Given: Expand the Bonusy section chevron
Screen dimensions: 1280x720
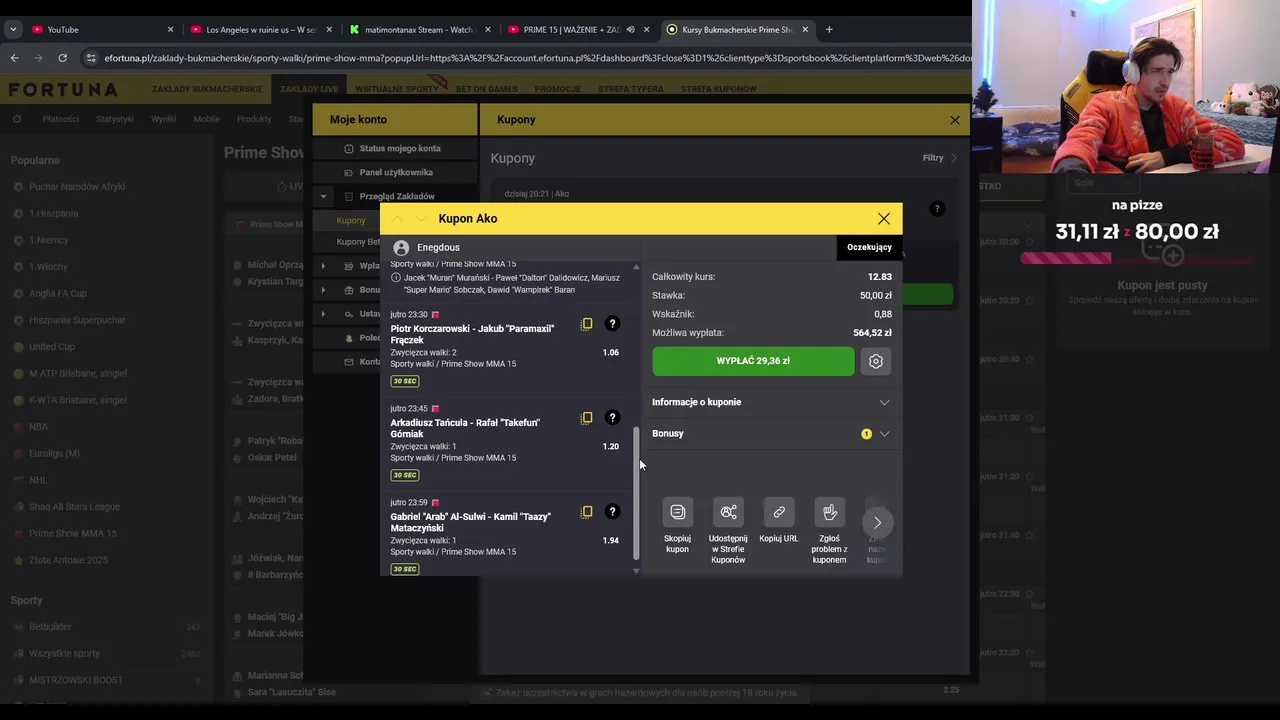Looking at the screenshot, I should coord(884,434).
